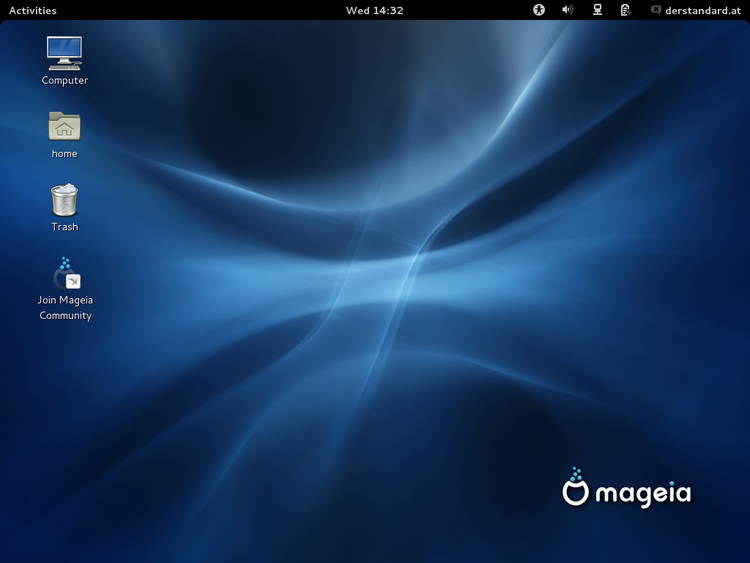Open the Activities overview
The height and width of the screenshot is (563, 750).
[33, 10]
